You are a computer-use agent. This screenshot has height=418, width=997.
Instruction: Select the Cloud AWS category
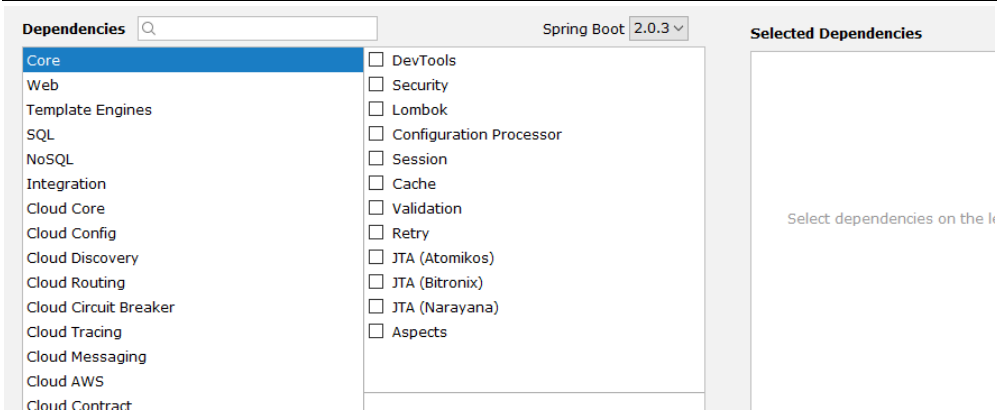point(193,381)
